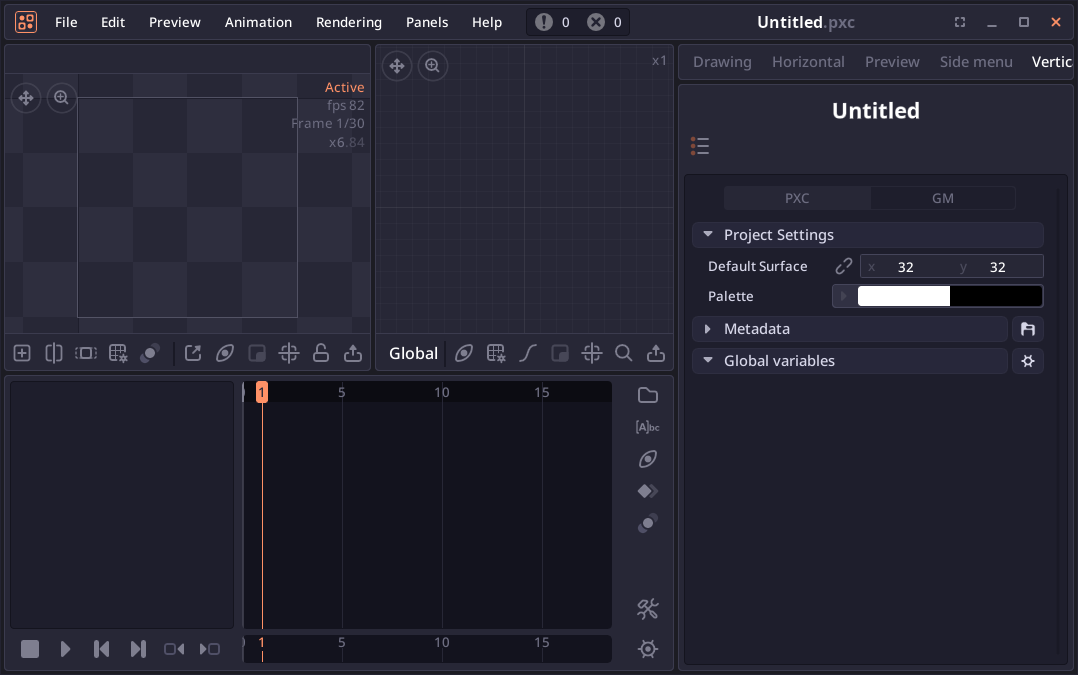Open the Rendering menu
1078x675 pixels.
click(x=348, y=22)
